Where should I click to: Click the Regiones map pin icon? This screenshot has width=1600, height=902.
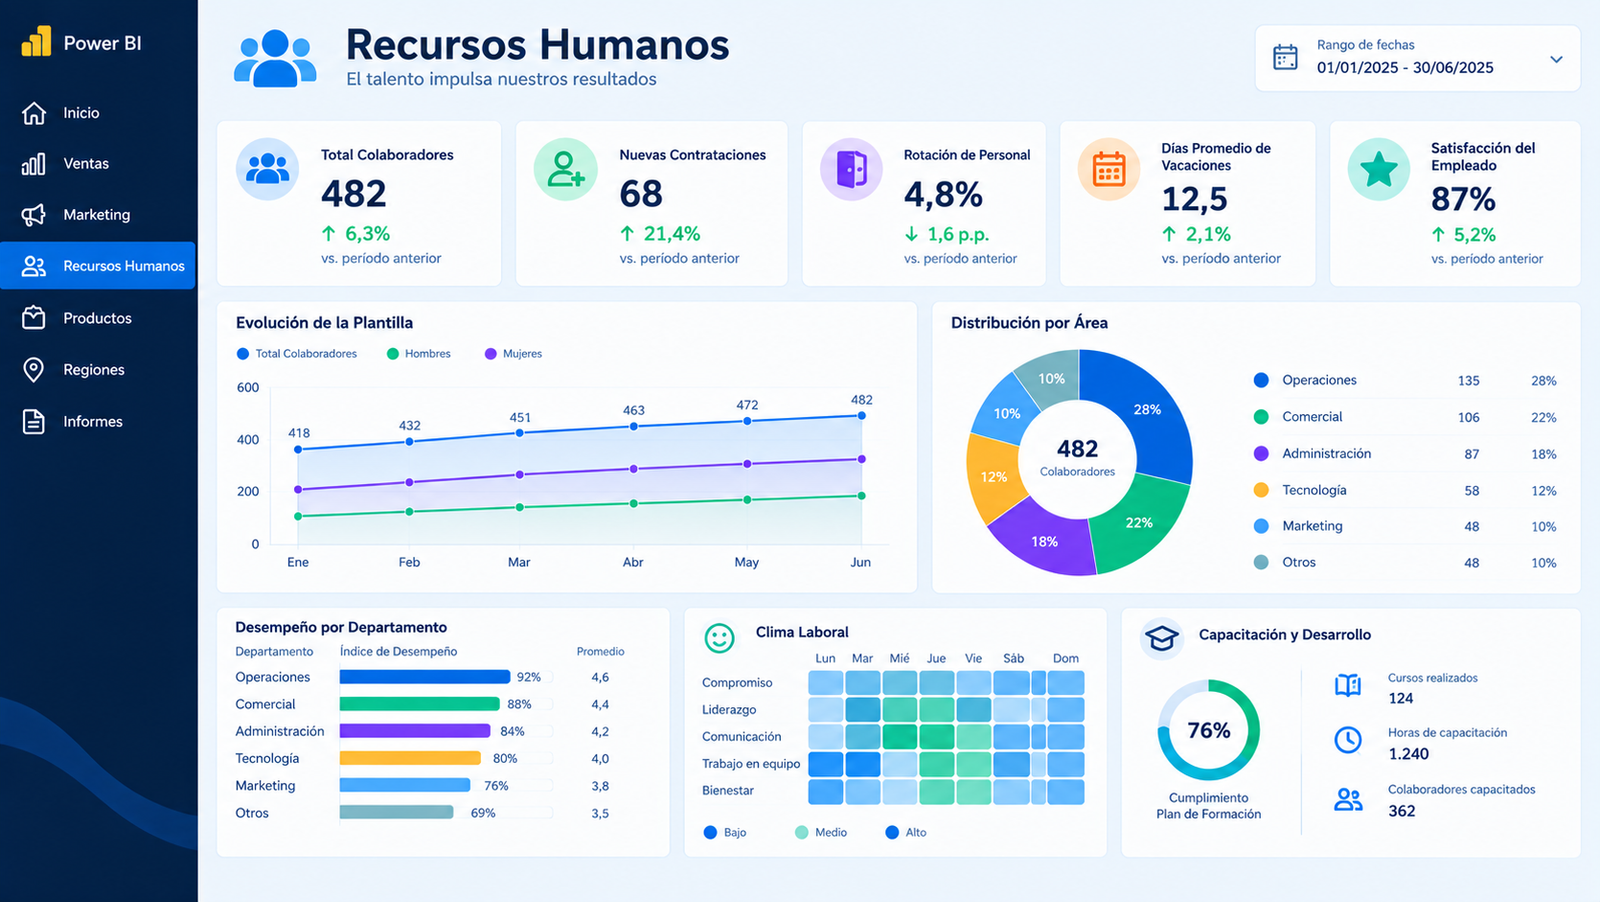coord(34,370)
